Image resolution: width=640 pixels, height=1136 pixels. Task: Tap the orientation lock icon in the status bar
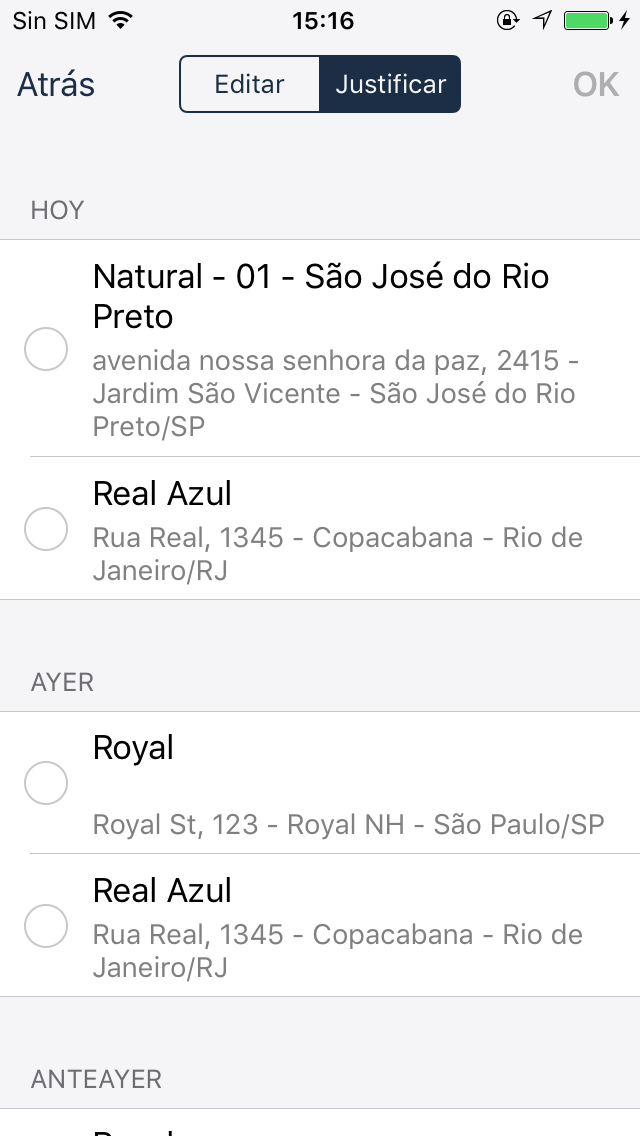tap(508, 18)
